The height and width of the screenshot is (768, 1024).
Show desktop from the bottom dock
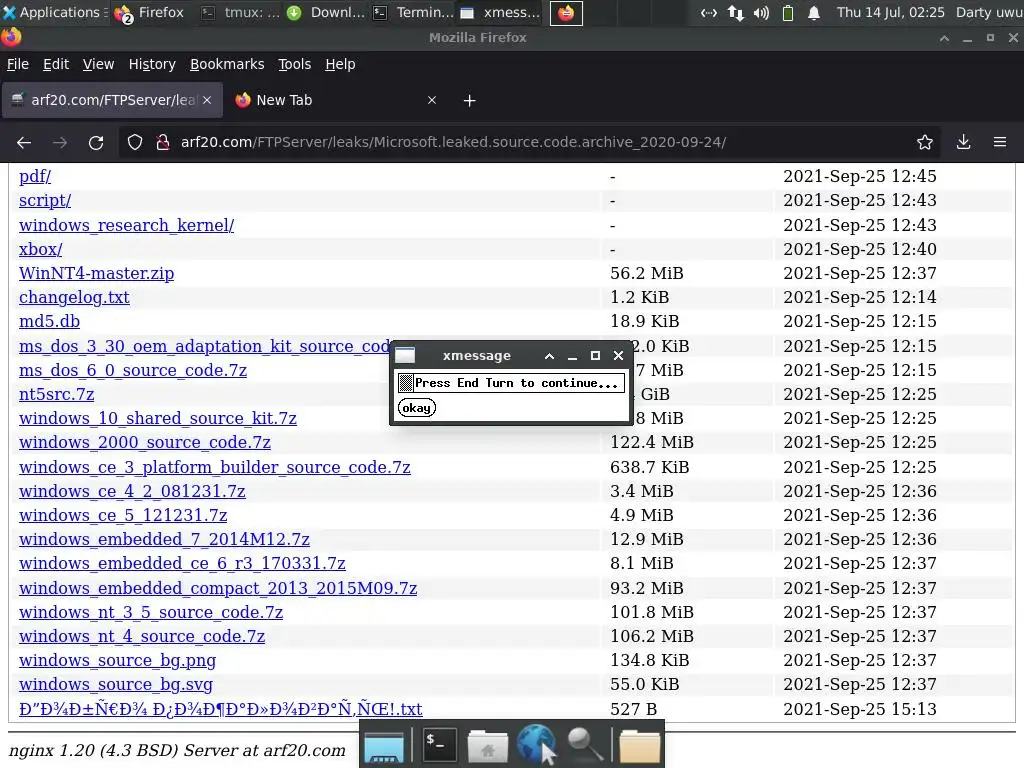pyautogui.click(x=384, y=745)
